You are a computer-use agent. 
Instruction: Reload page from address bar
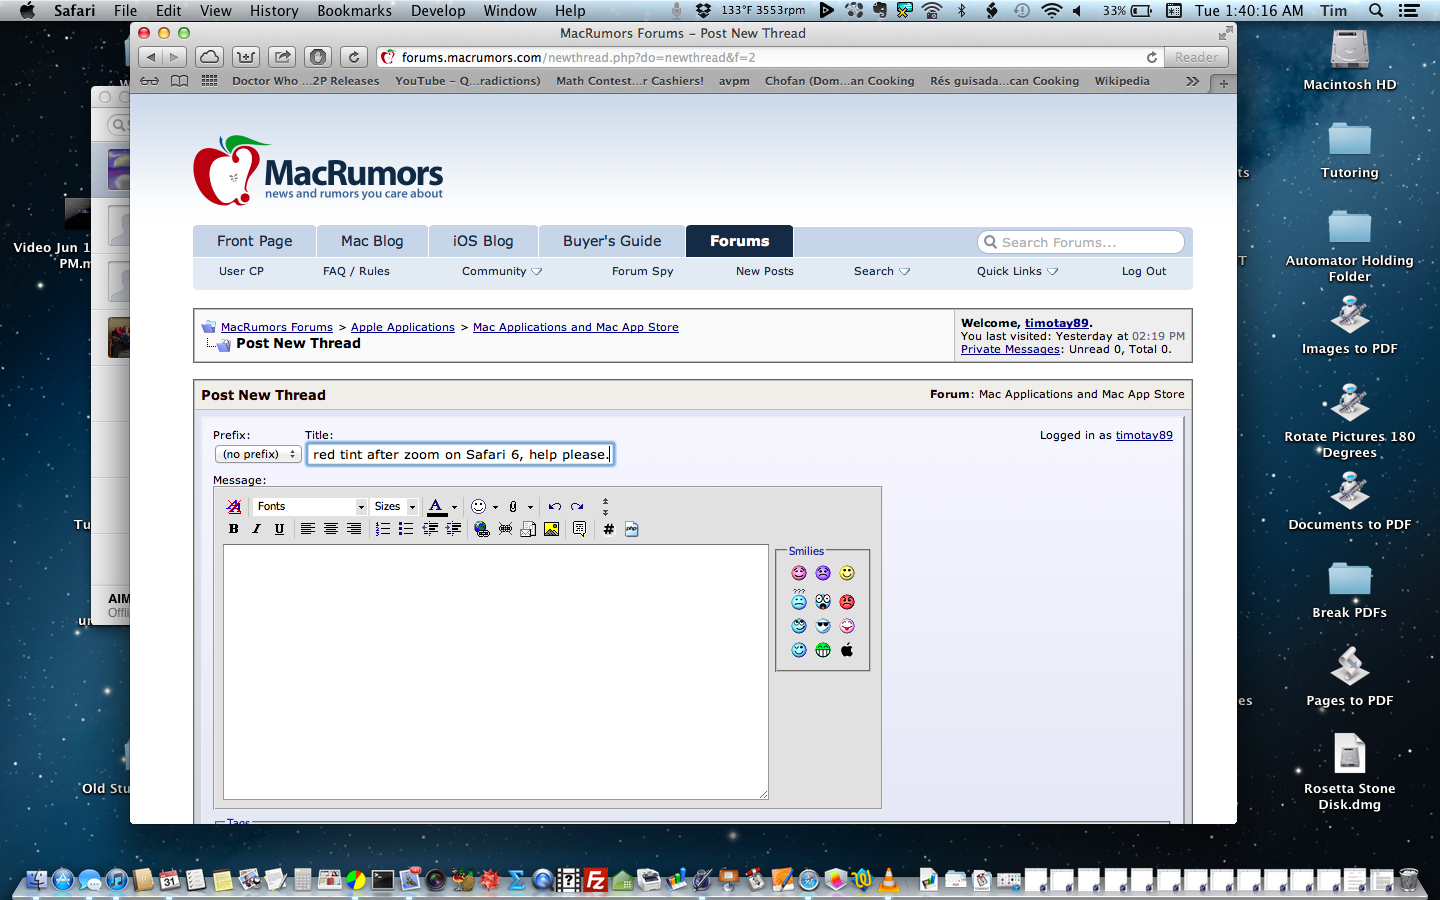click(1152, 58)
